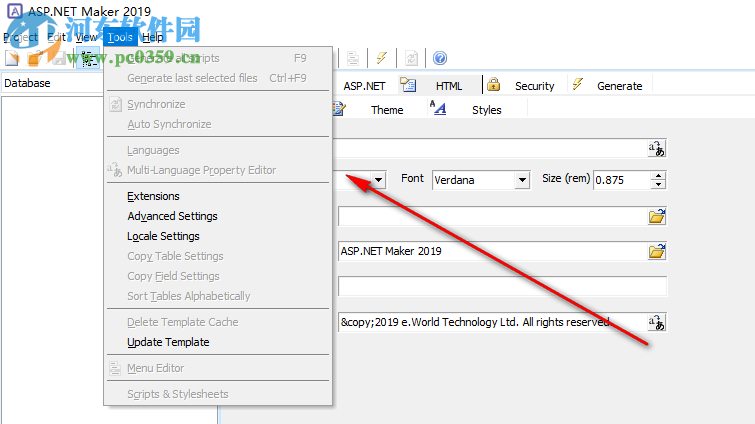
Task: Click the browse folder icon above ASP.NET Maker field
Action: click(657, 217)
